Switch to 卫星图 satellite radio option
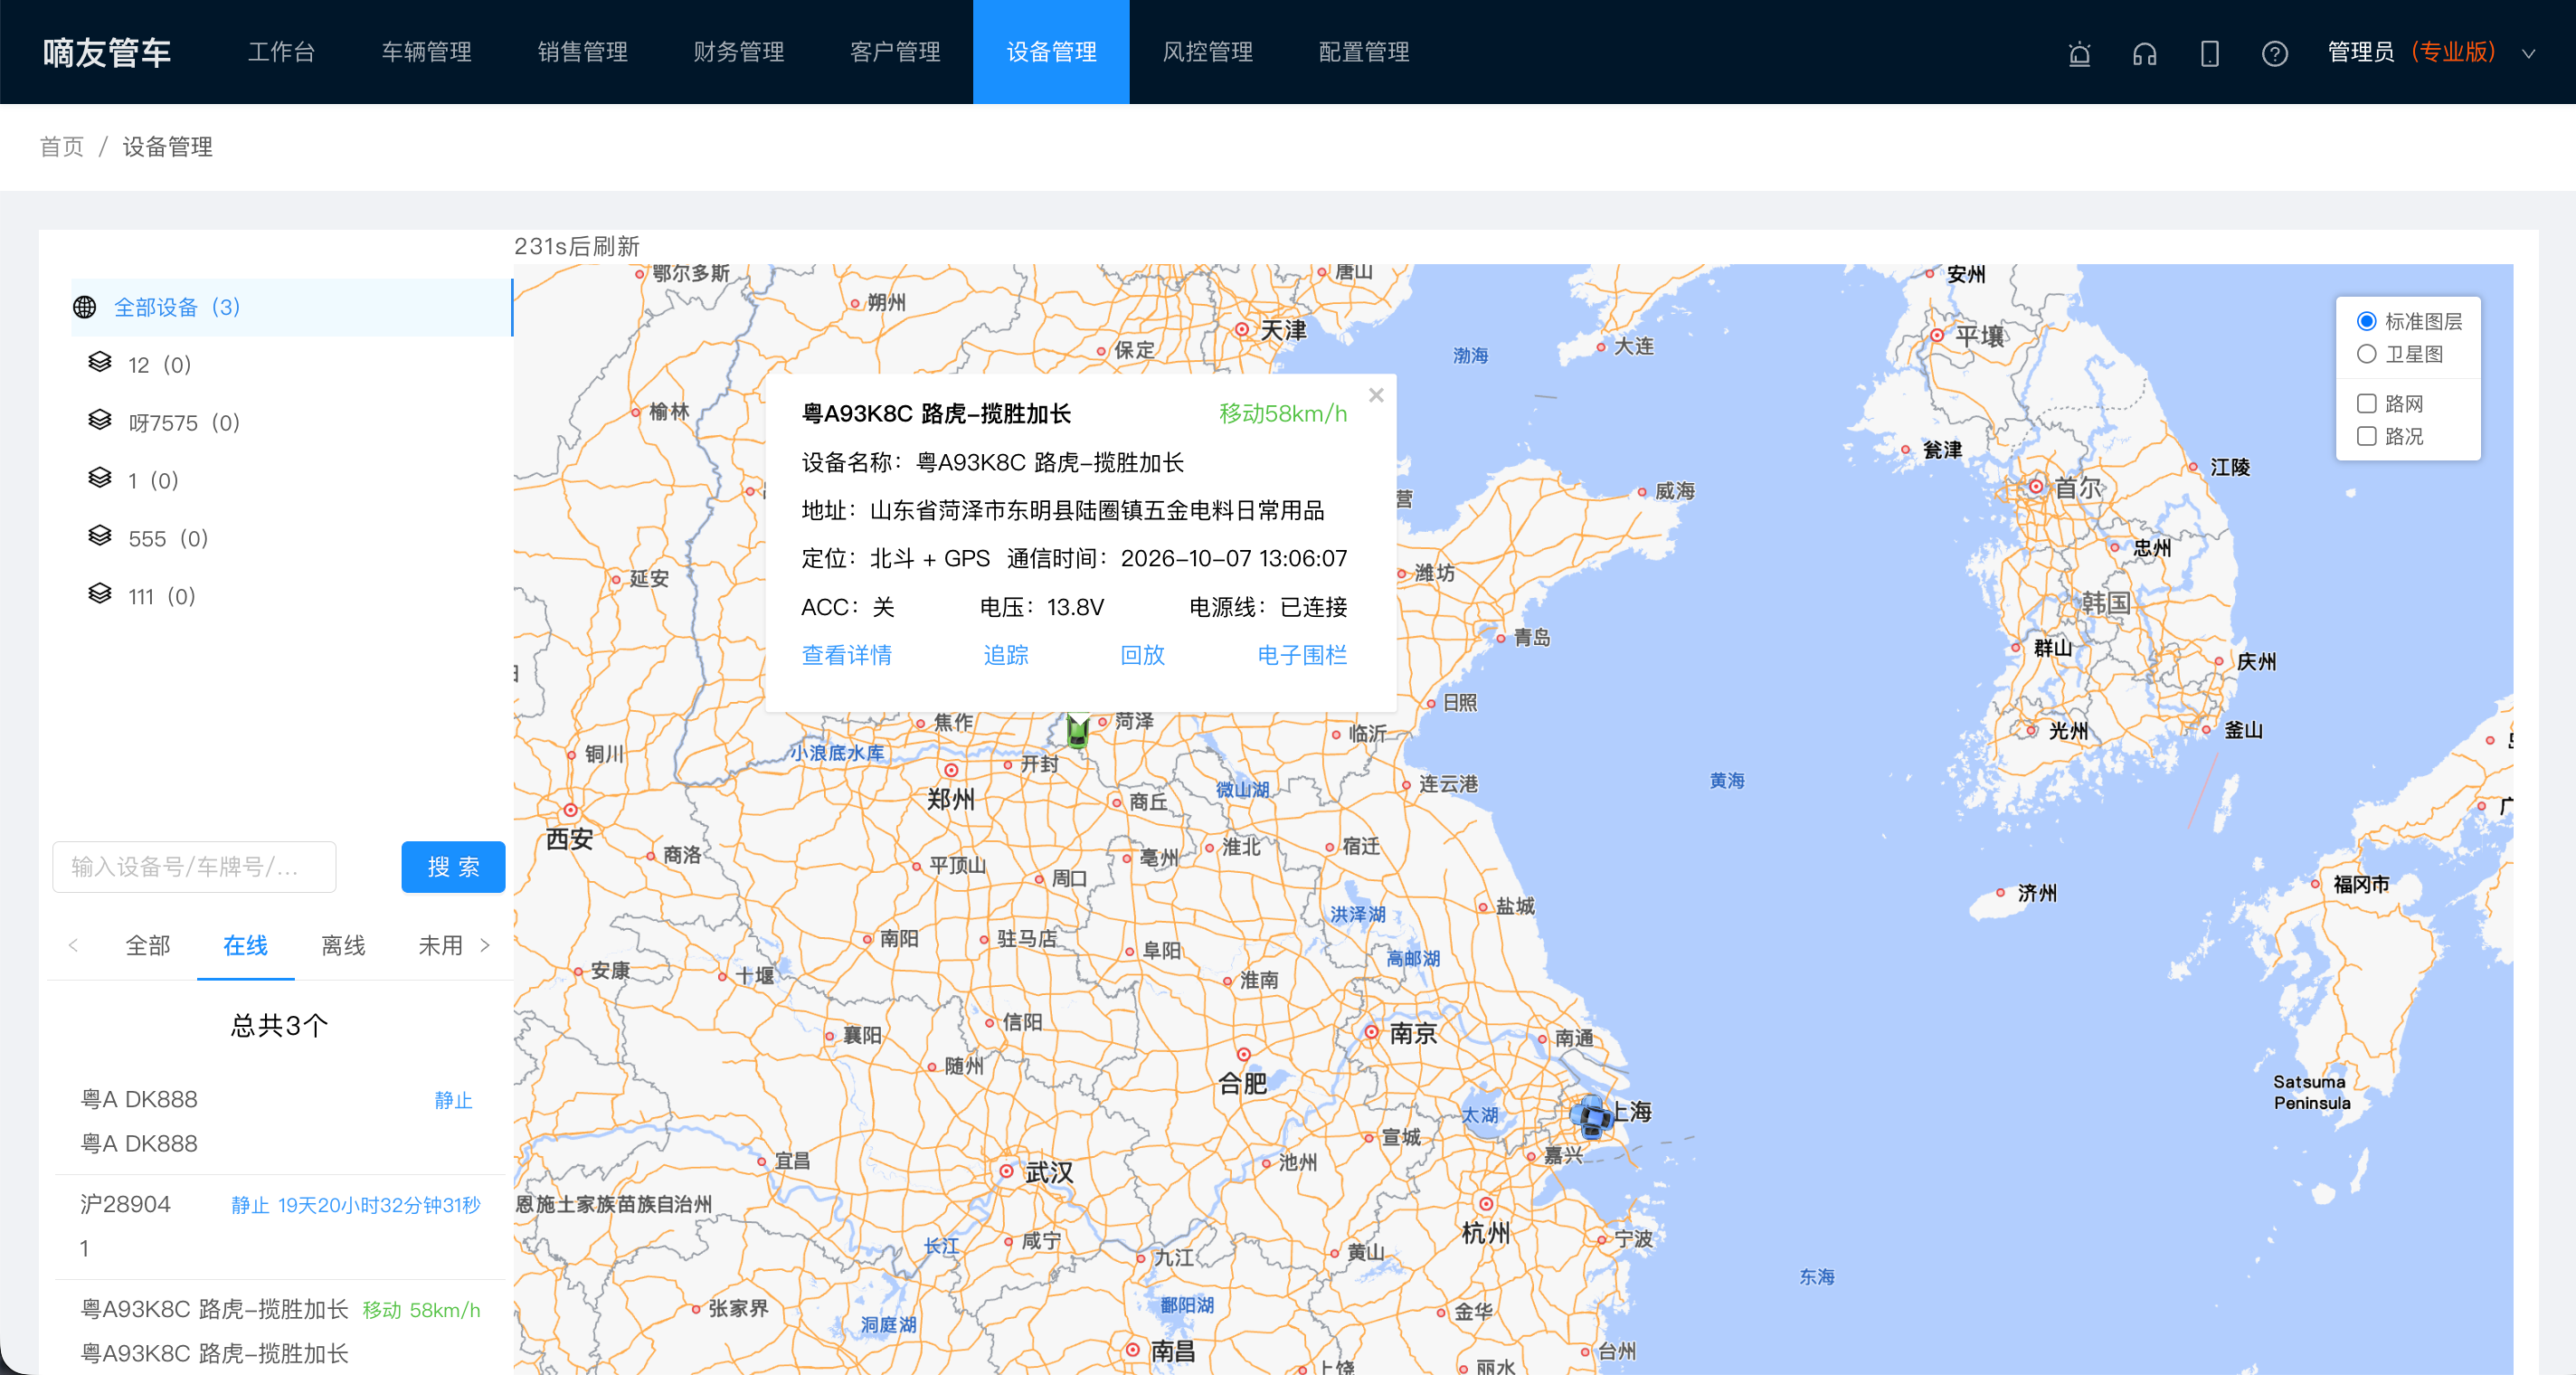This screenshot has height=1375, width=2576. (x=2366, y=354)
